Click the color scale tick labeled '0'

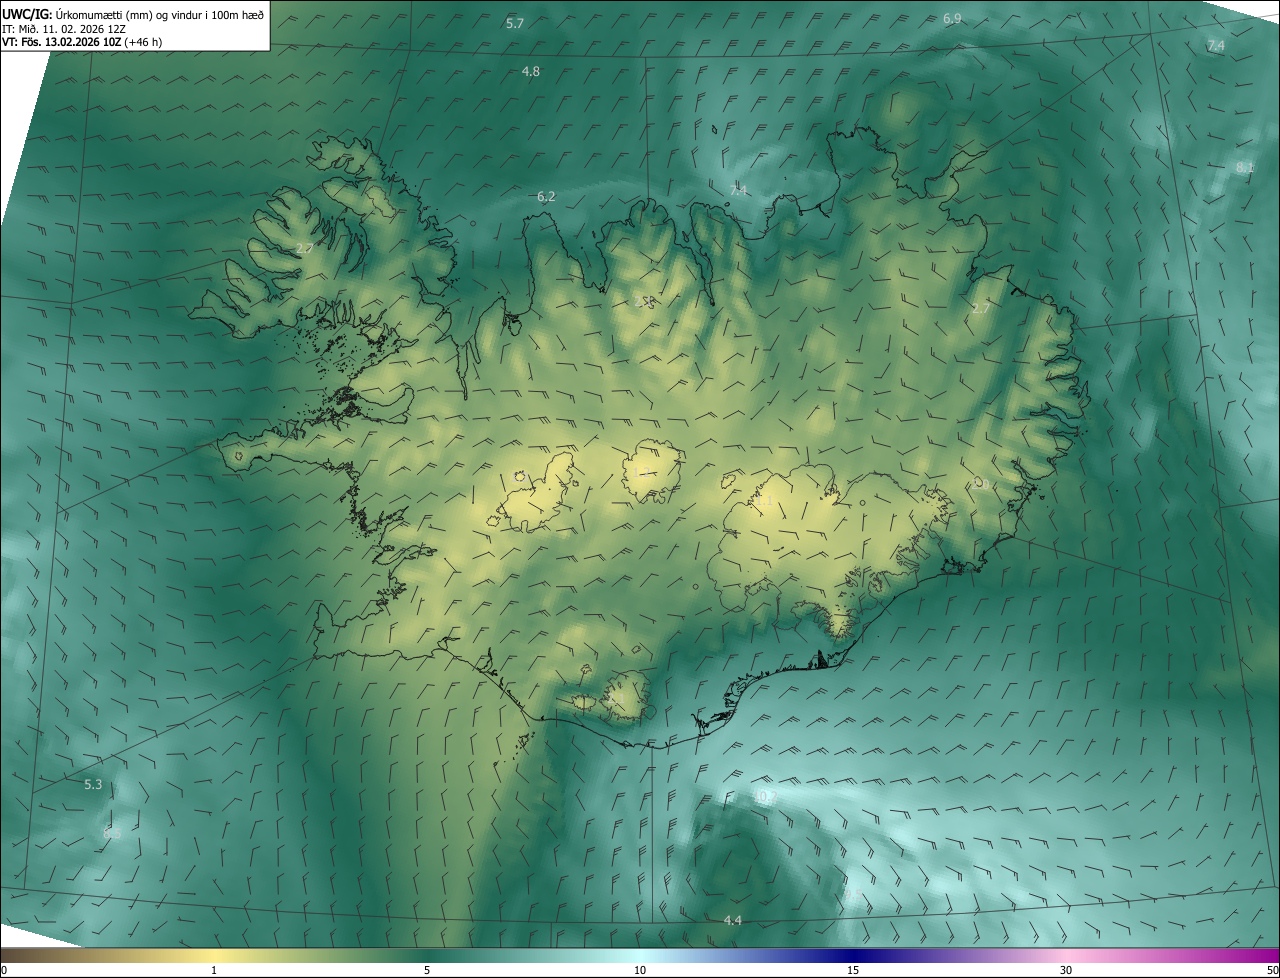point(4,971)
